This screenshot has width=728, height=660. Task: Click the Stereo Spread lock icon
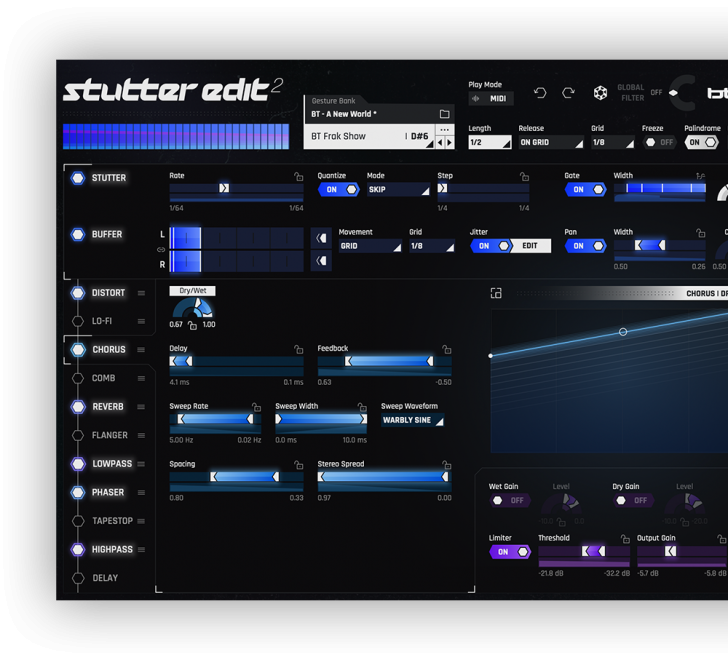click(447, 465)
